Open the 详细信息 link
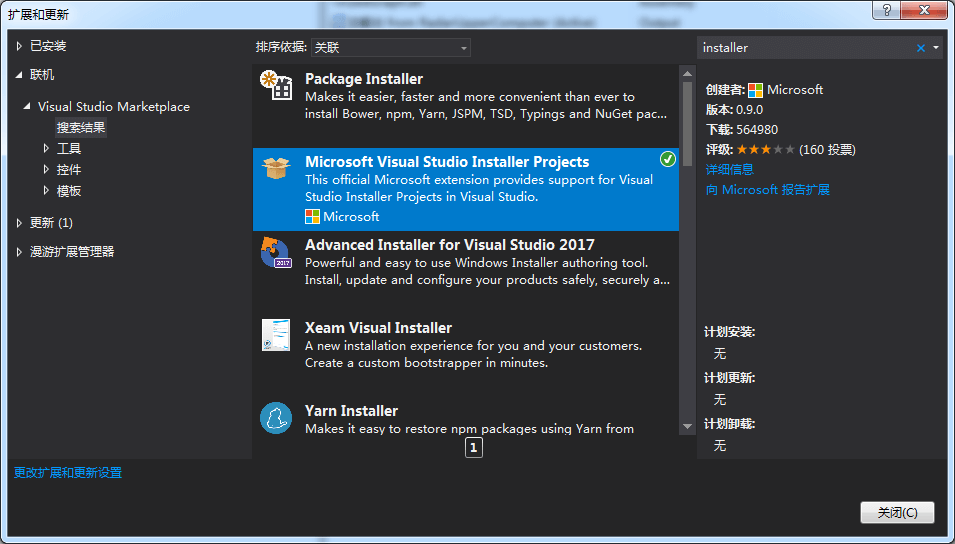Image resolution: width=955 pixels, height=544 pixels. (730, 169)
